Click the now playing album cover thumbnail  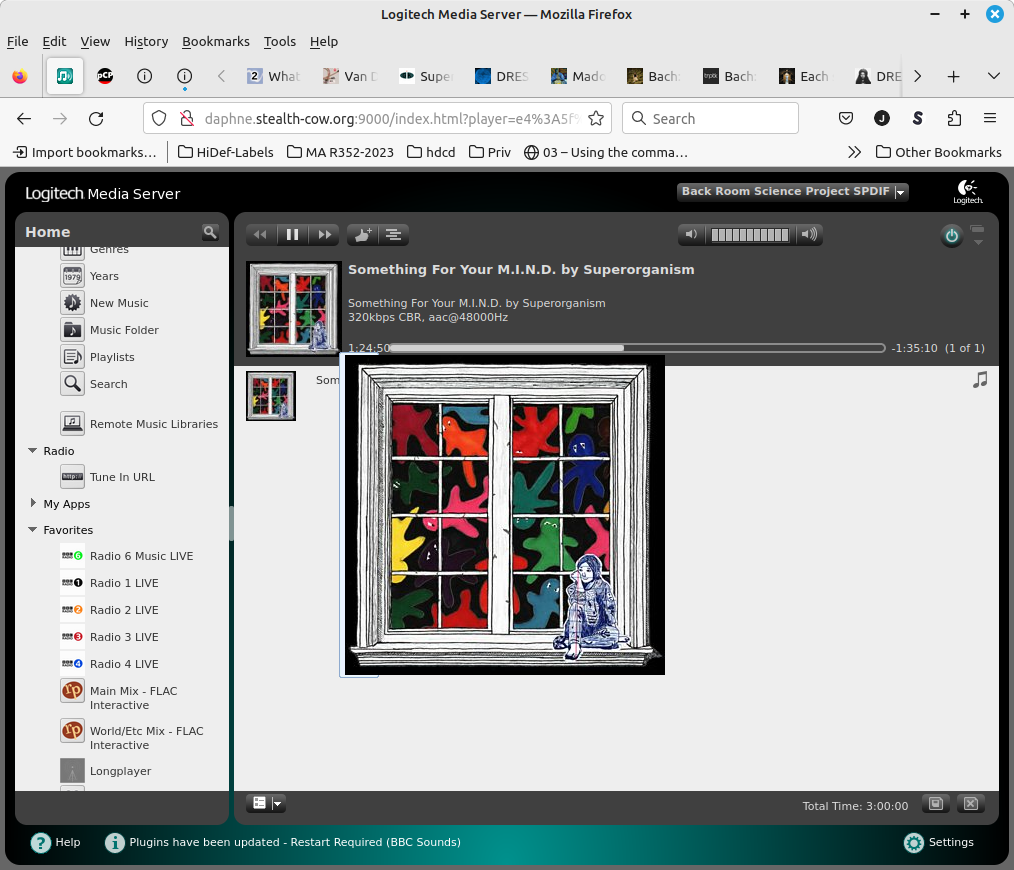[294, 309]
